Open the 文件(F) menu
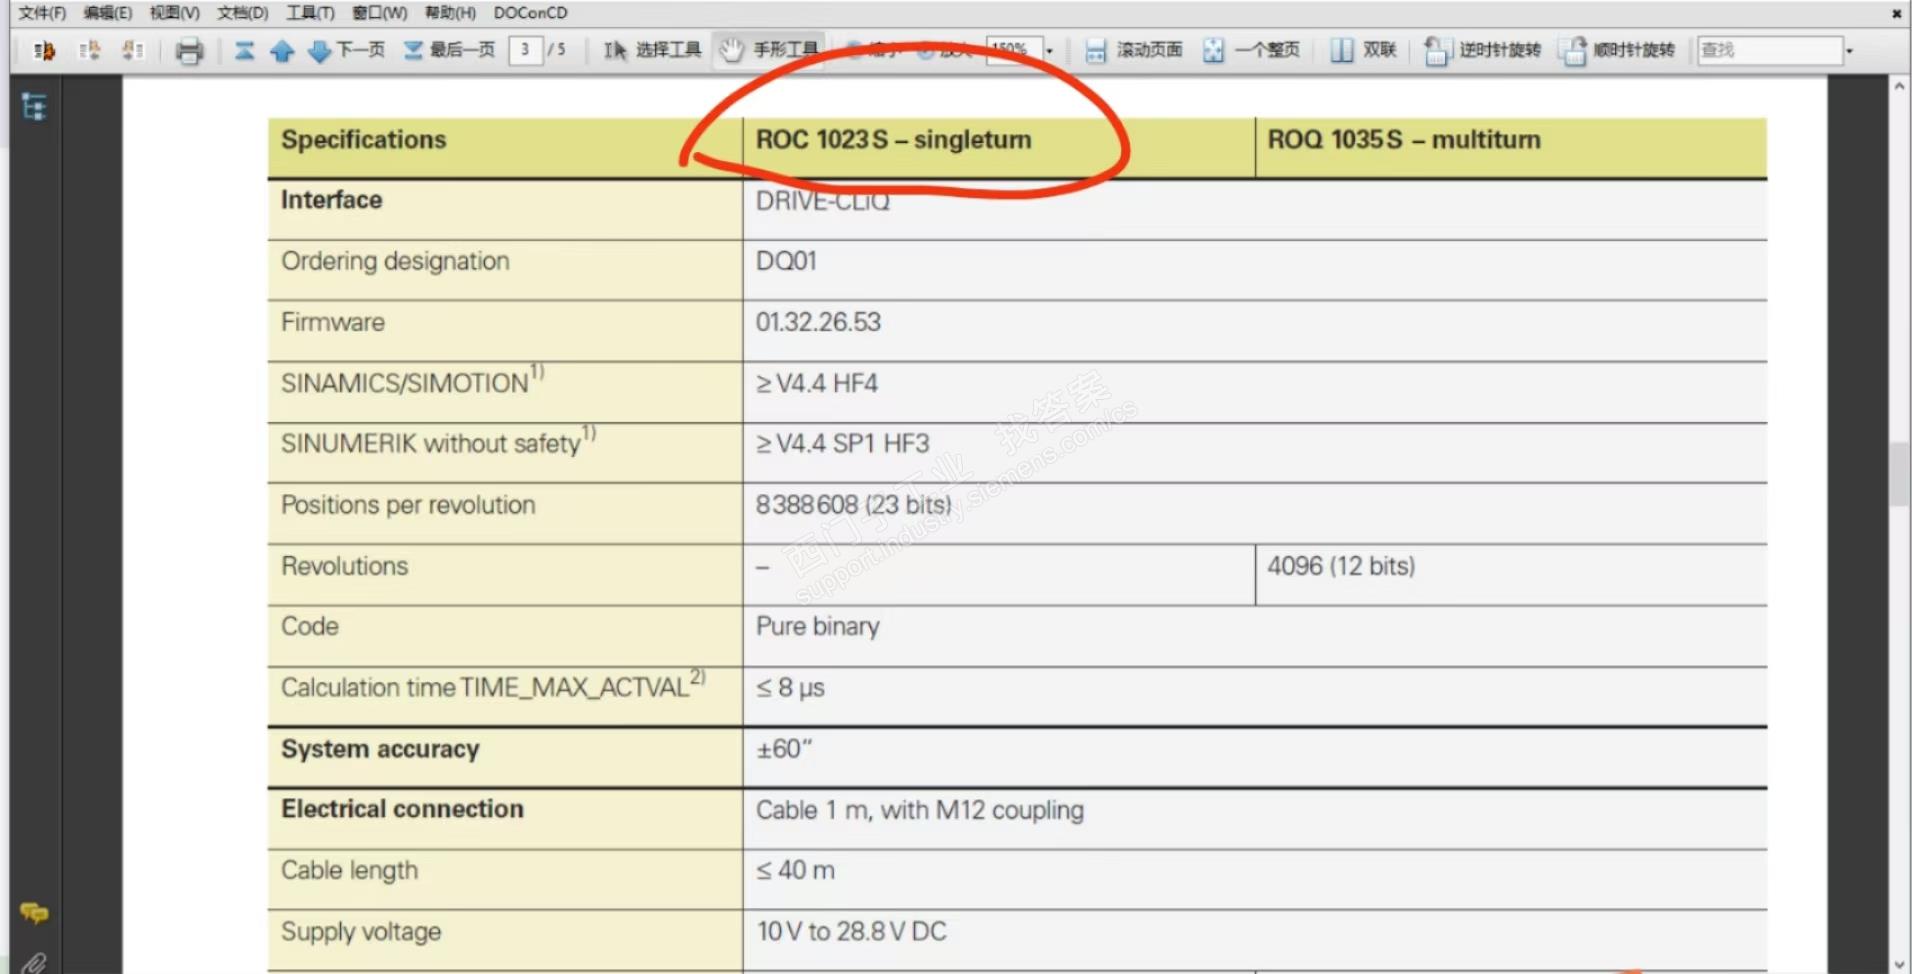The width and height of the screenshot is (1912, 974). 42,13
